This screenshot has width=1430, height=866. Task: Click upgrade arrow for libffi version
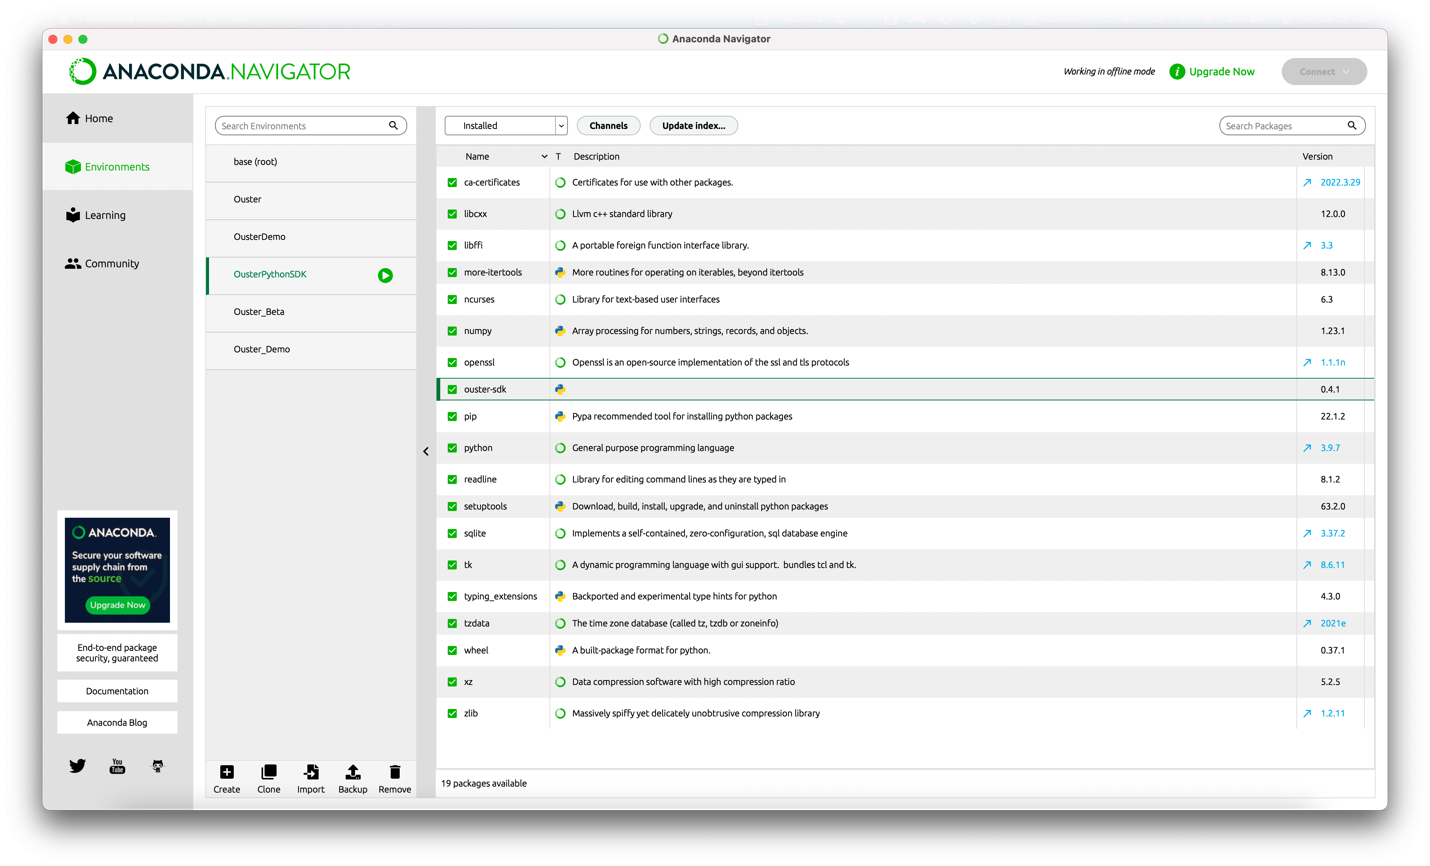click(1307, 245)
